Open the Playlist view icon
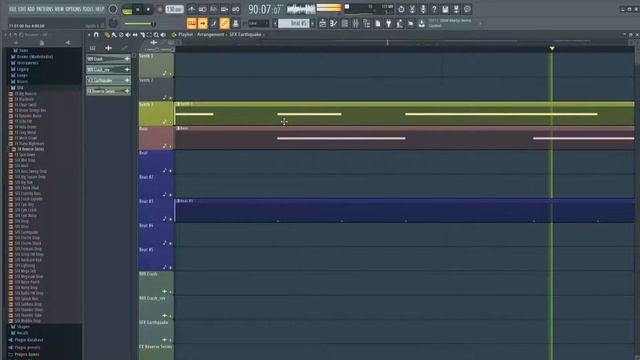The width and height of the screenshot is (640, 360). tap(322, 24)
